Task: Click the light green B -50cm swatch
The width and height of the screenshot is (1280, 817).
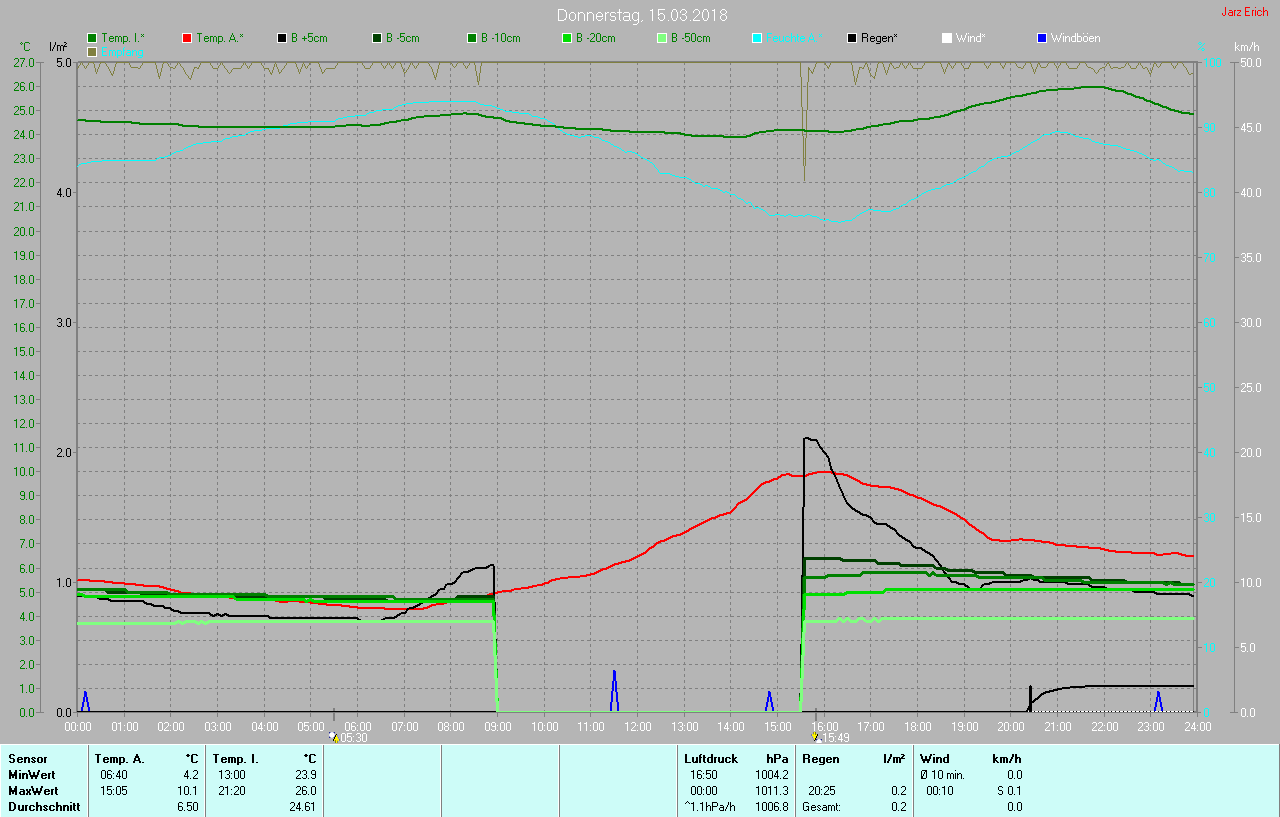Action: coord(662,38)
